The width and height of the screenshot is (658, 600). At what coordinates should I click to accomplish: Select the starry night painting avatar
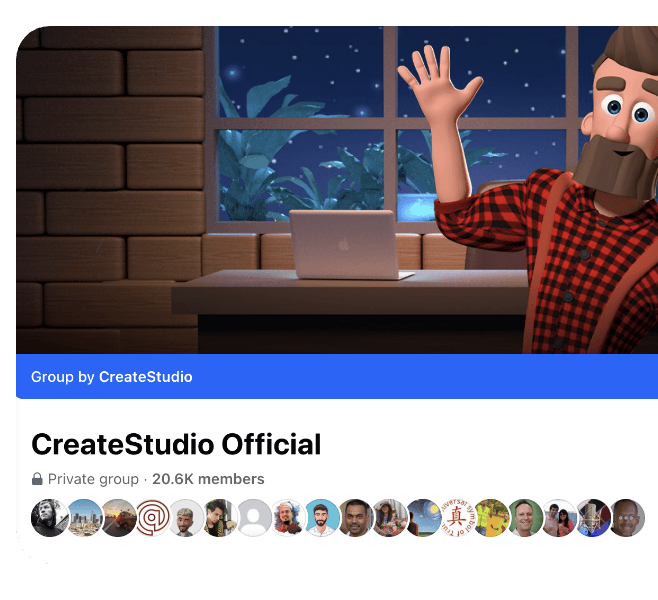(423, 518)
